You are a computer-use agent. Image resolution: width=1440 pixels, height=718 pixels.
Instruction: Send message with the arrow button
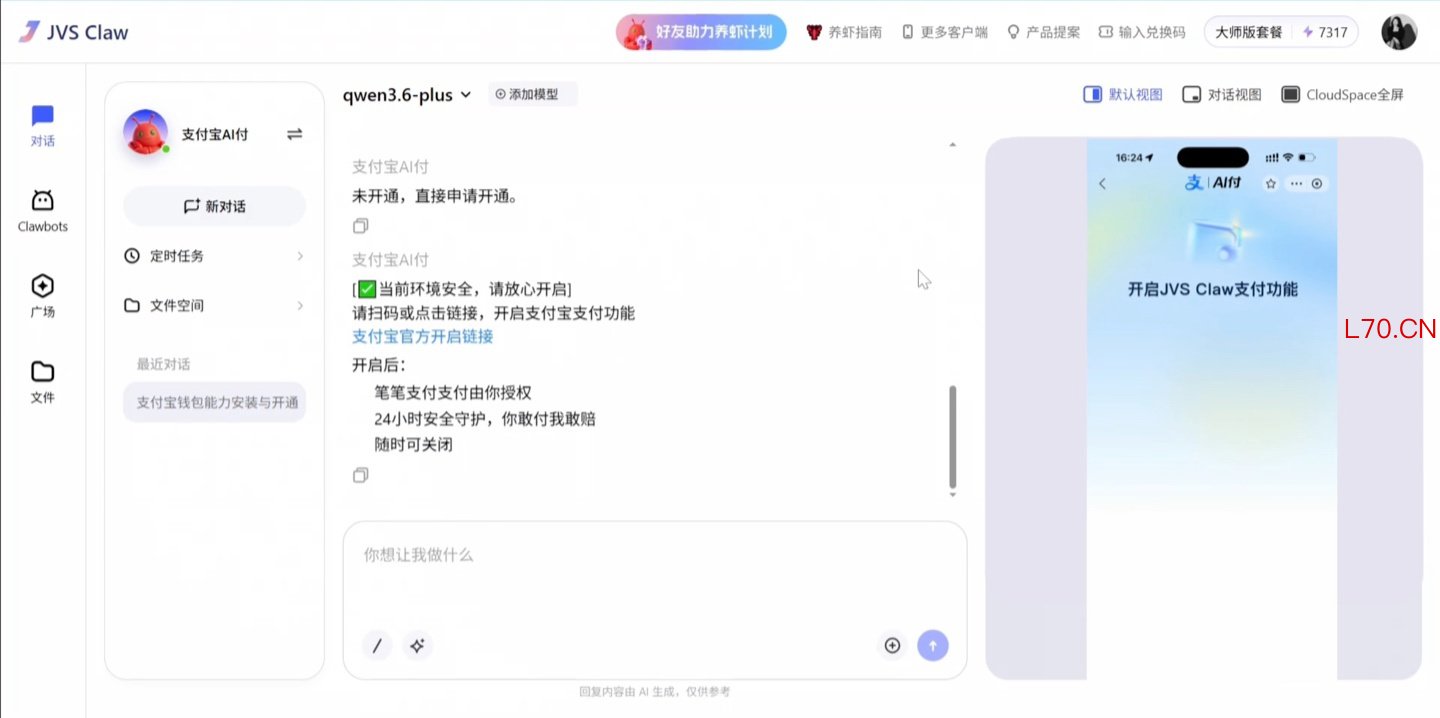933,646
